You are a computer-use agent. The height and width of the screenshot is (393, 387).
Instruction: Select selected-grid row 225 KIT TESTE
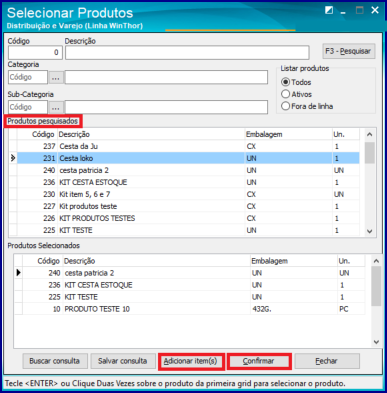click(194, 297)
